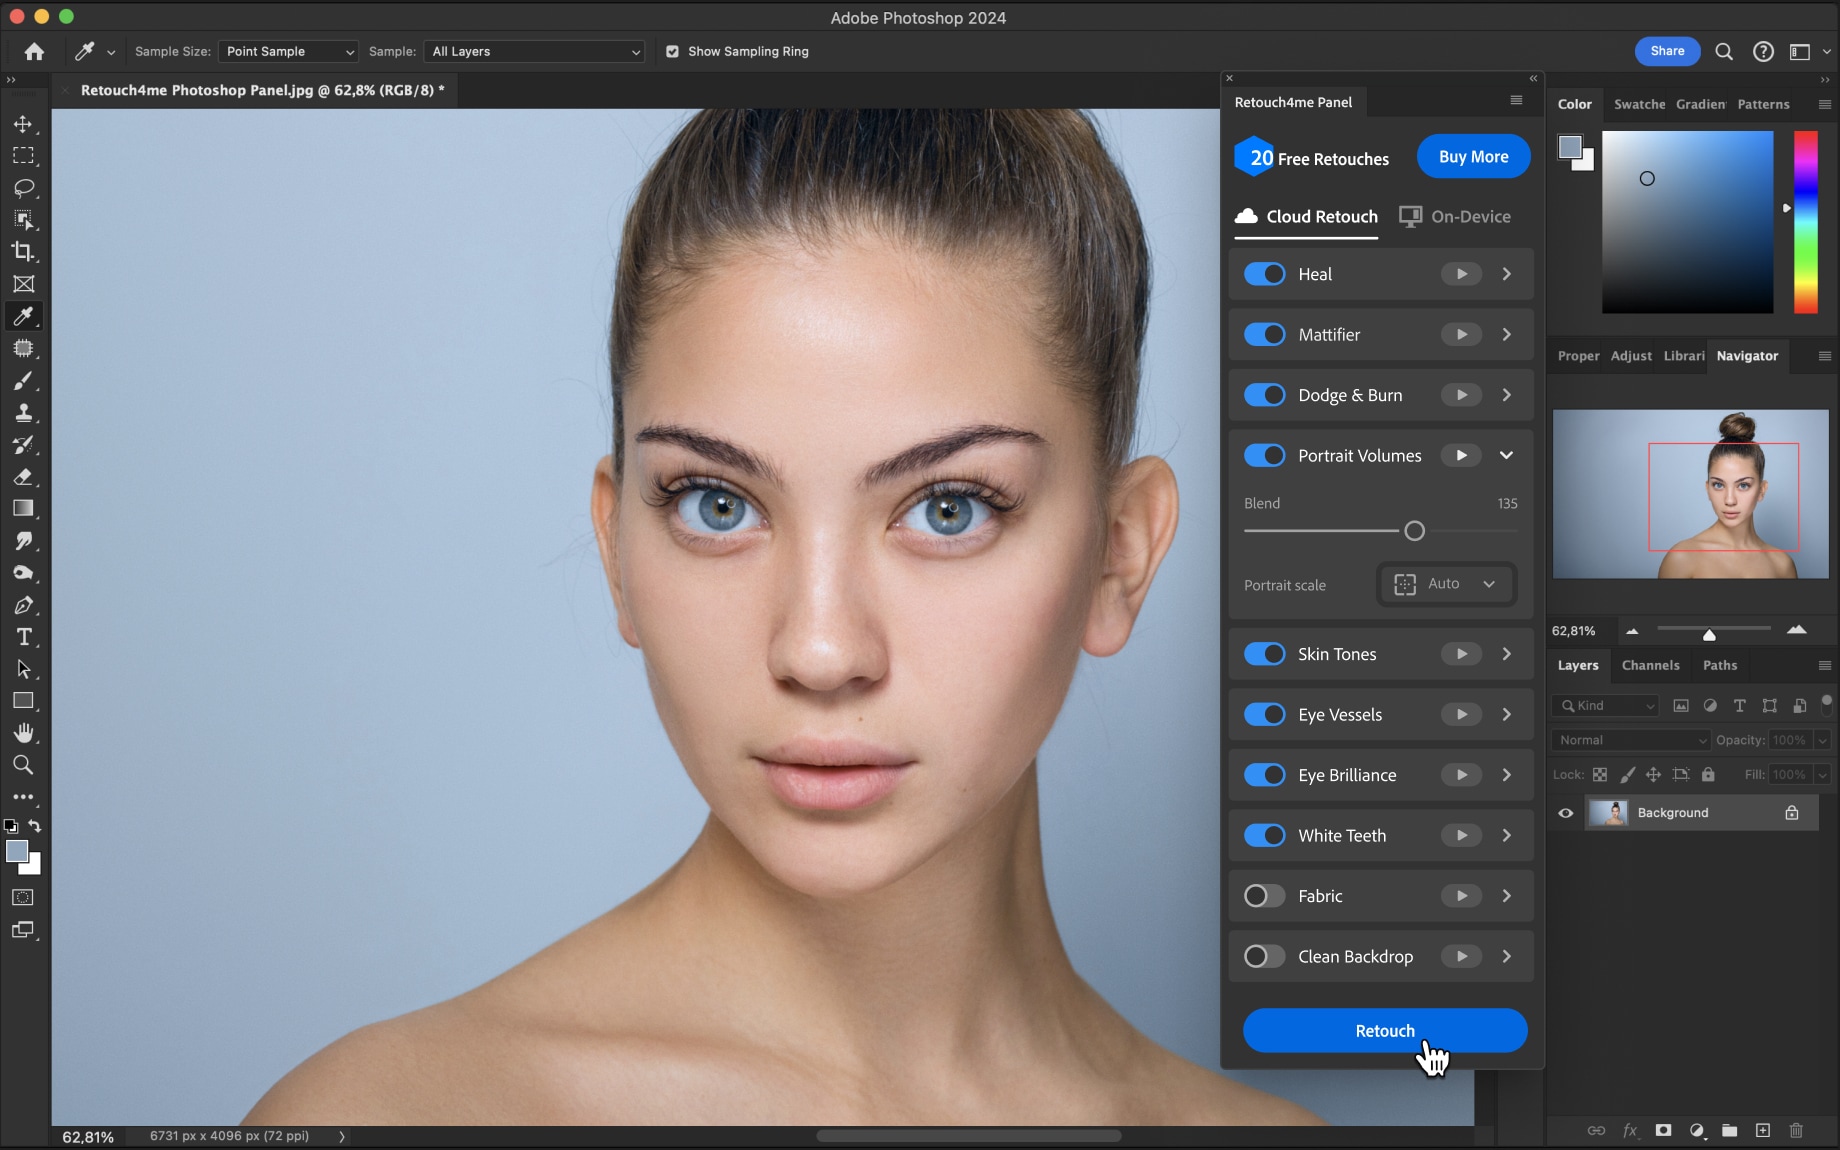The width and height of the screenshot is (1840, 1150).
Task: Select the Object Selection tool
Action: [x=23, y=220]
